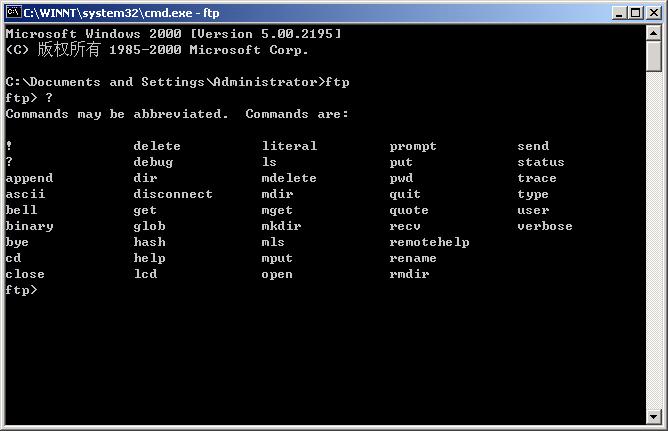Click the scrollbar down arrow
Screen dimensions: 668x431
coord(653,416)
